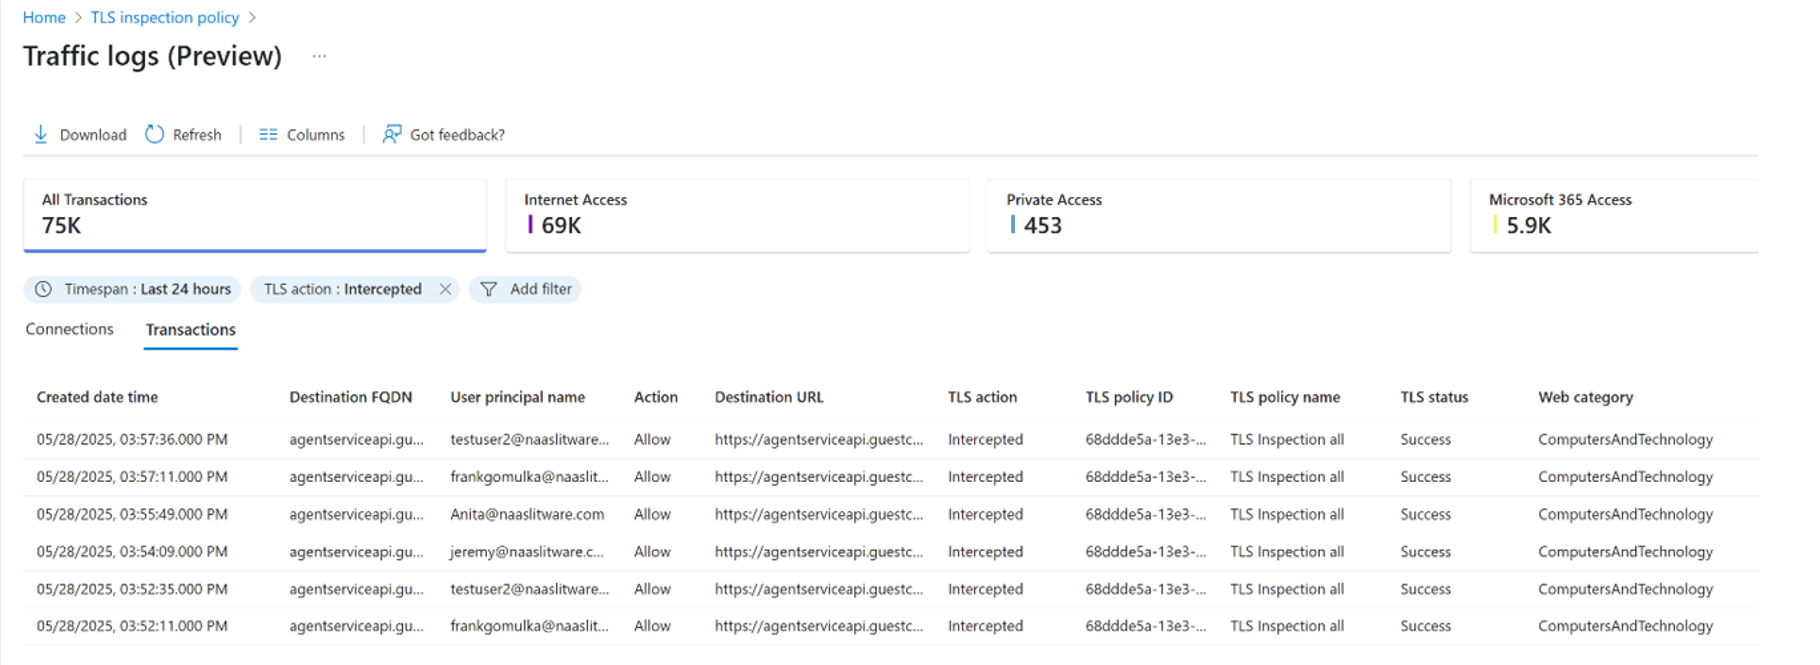Select the 03:54:09.000 PM log row timestamp
The width and height of the screenshot is (1820, 665).
tap(132, 551)
